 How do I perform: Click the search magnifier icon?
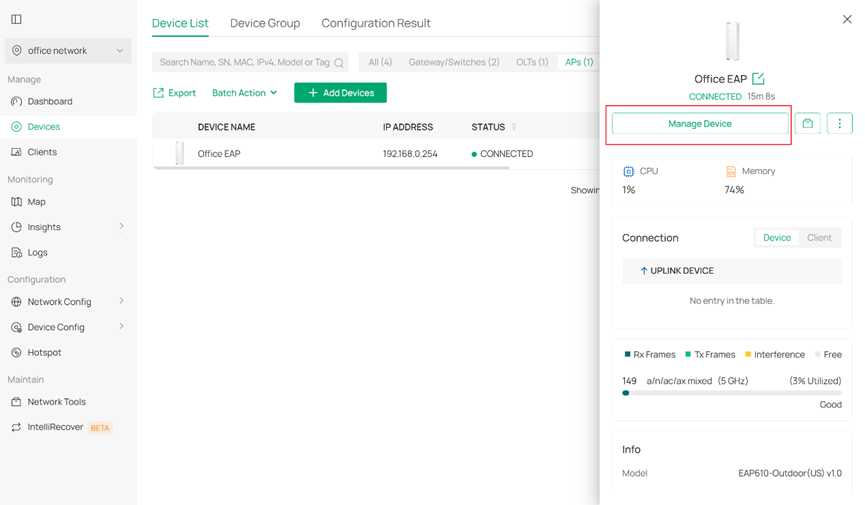click(339, 63)
